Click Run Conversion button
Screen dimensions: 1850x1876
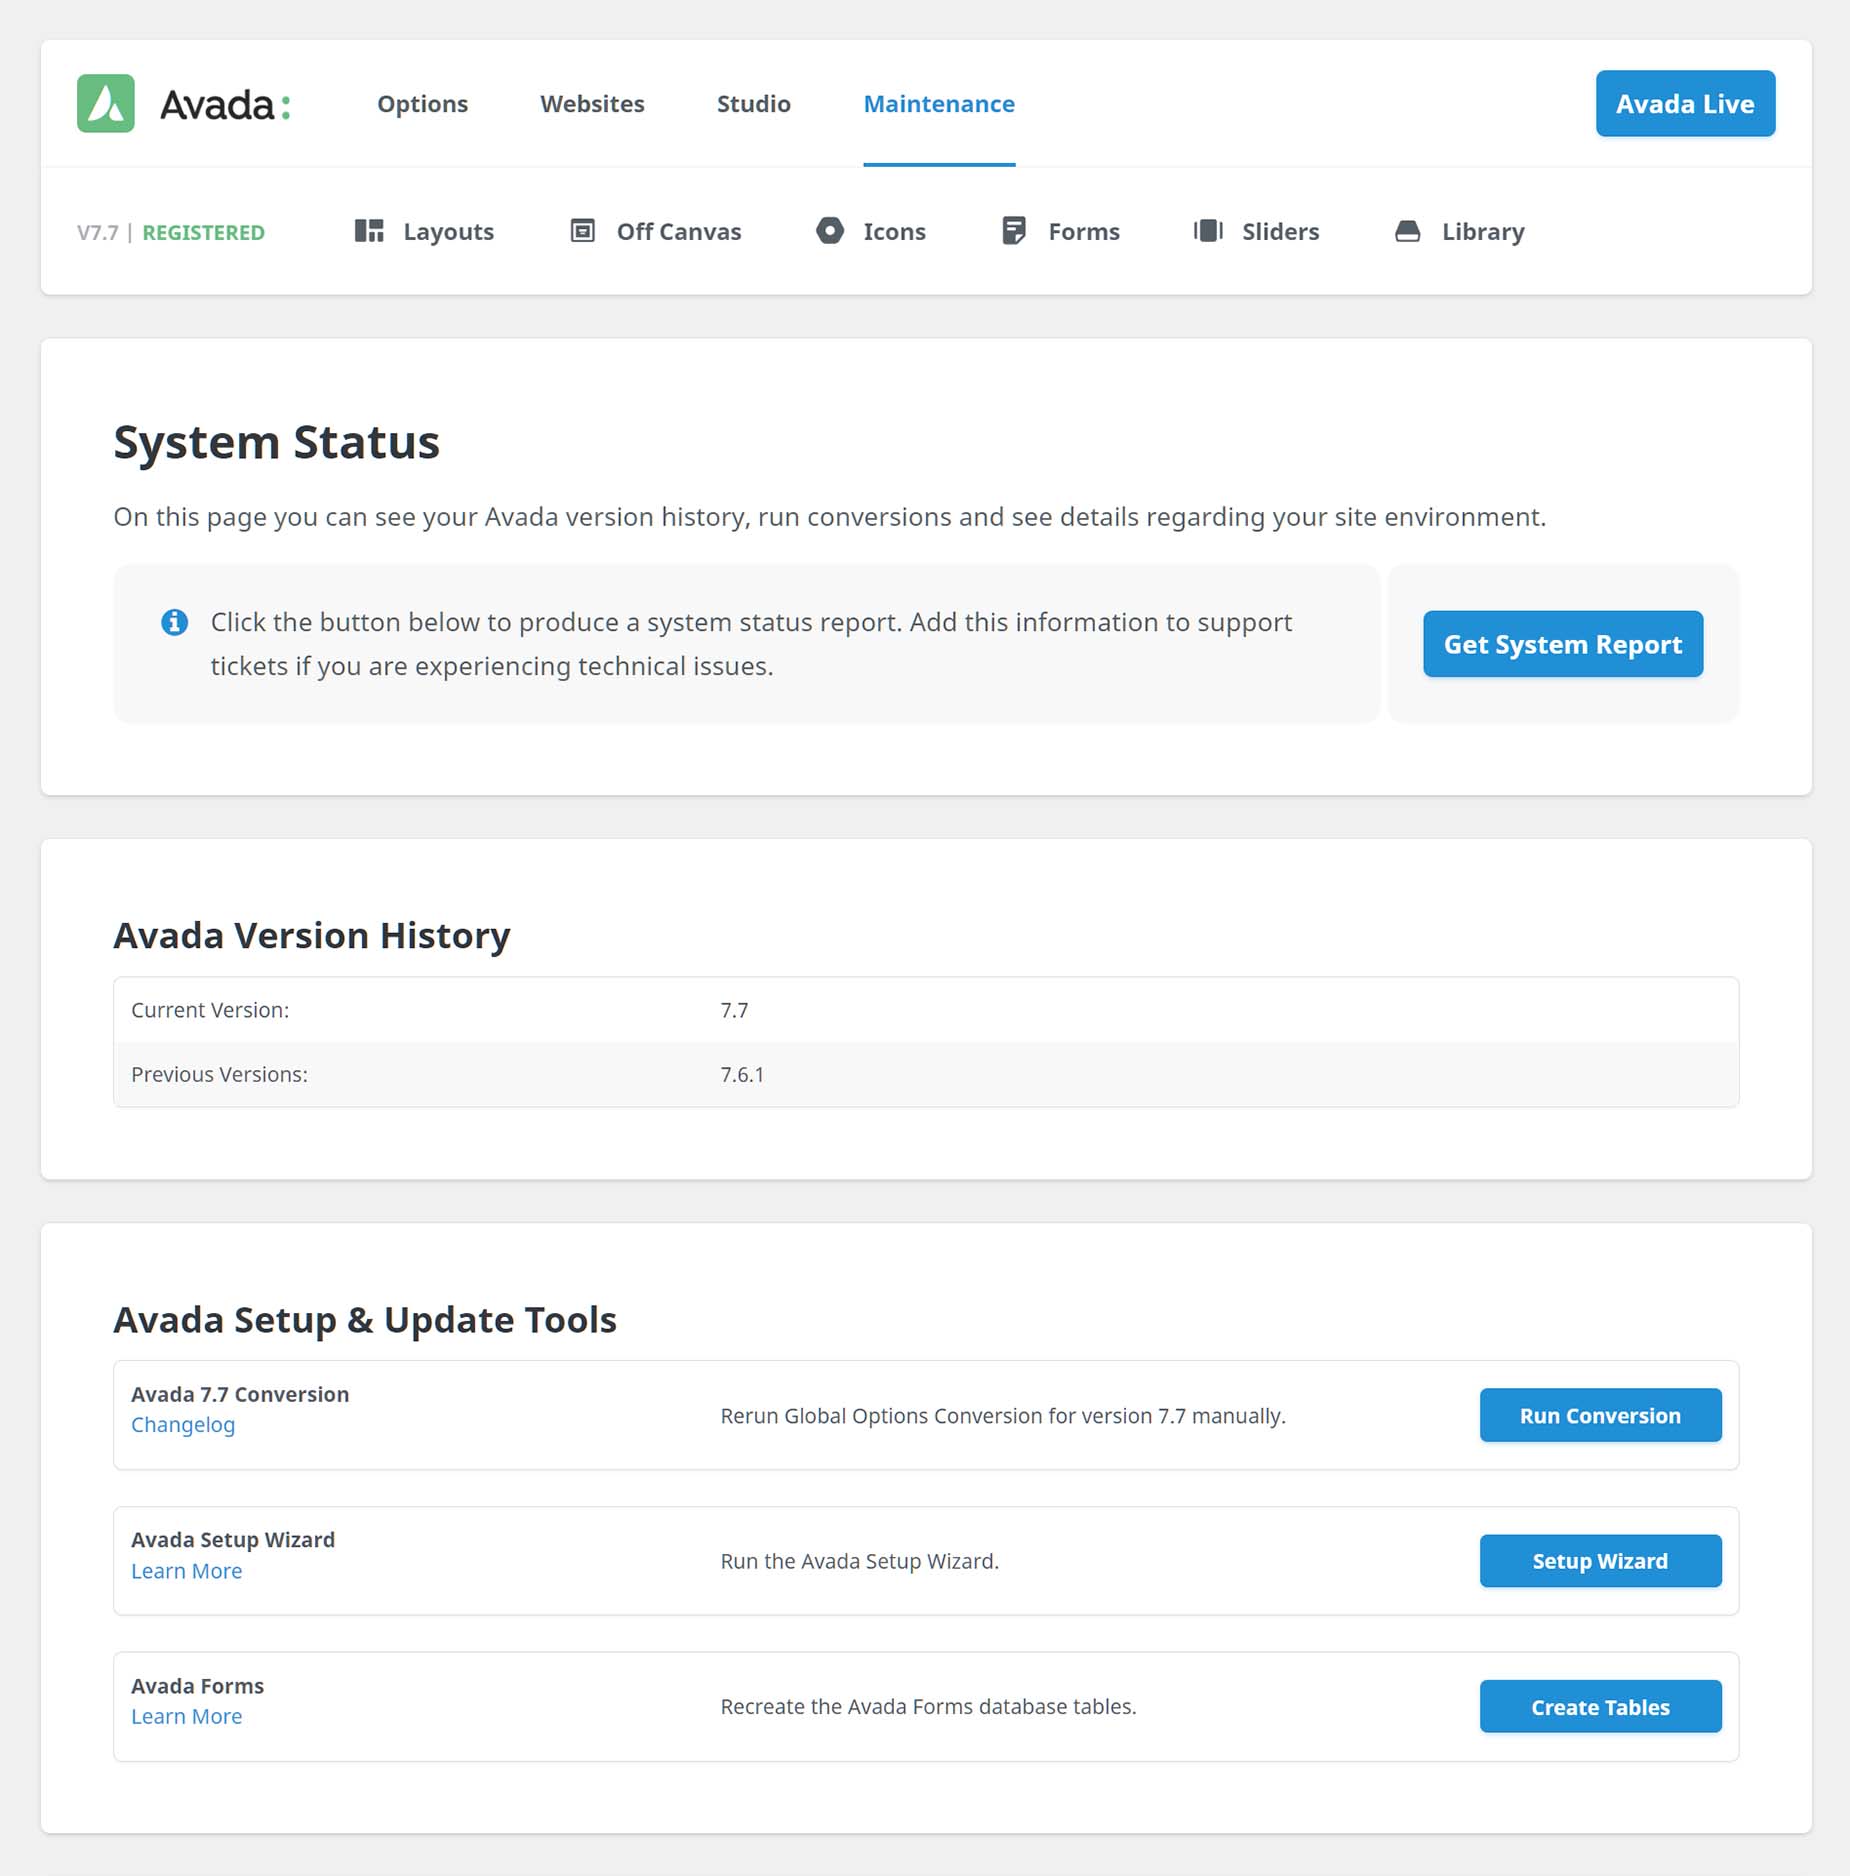[1600, 1415]
